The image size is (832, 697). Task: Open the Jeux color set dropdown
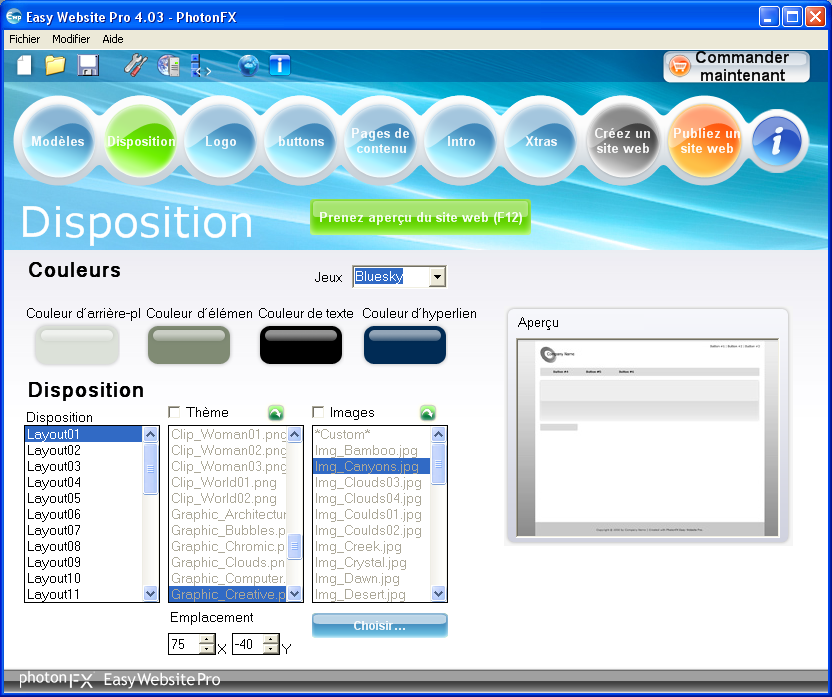[x=437, y=276]
